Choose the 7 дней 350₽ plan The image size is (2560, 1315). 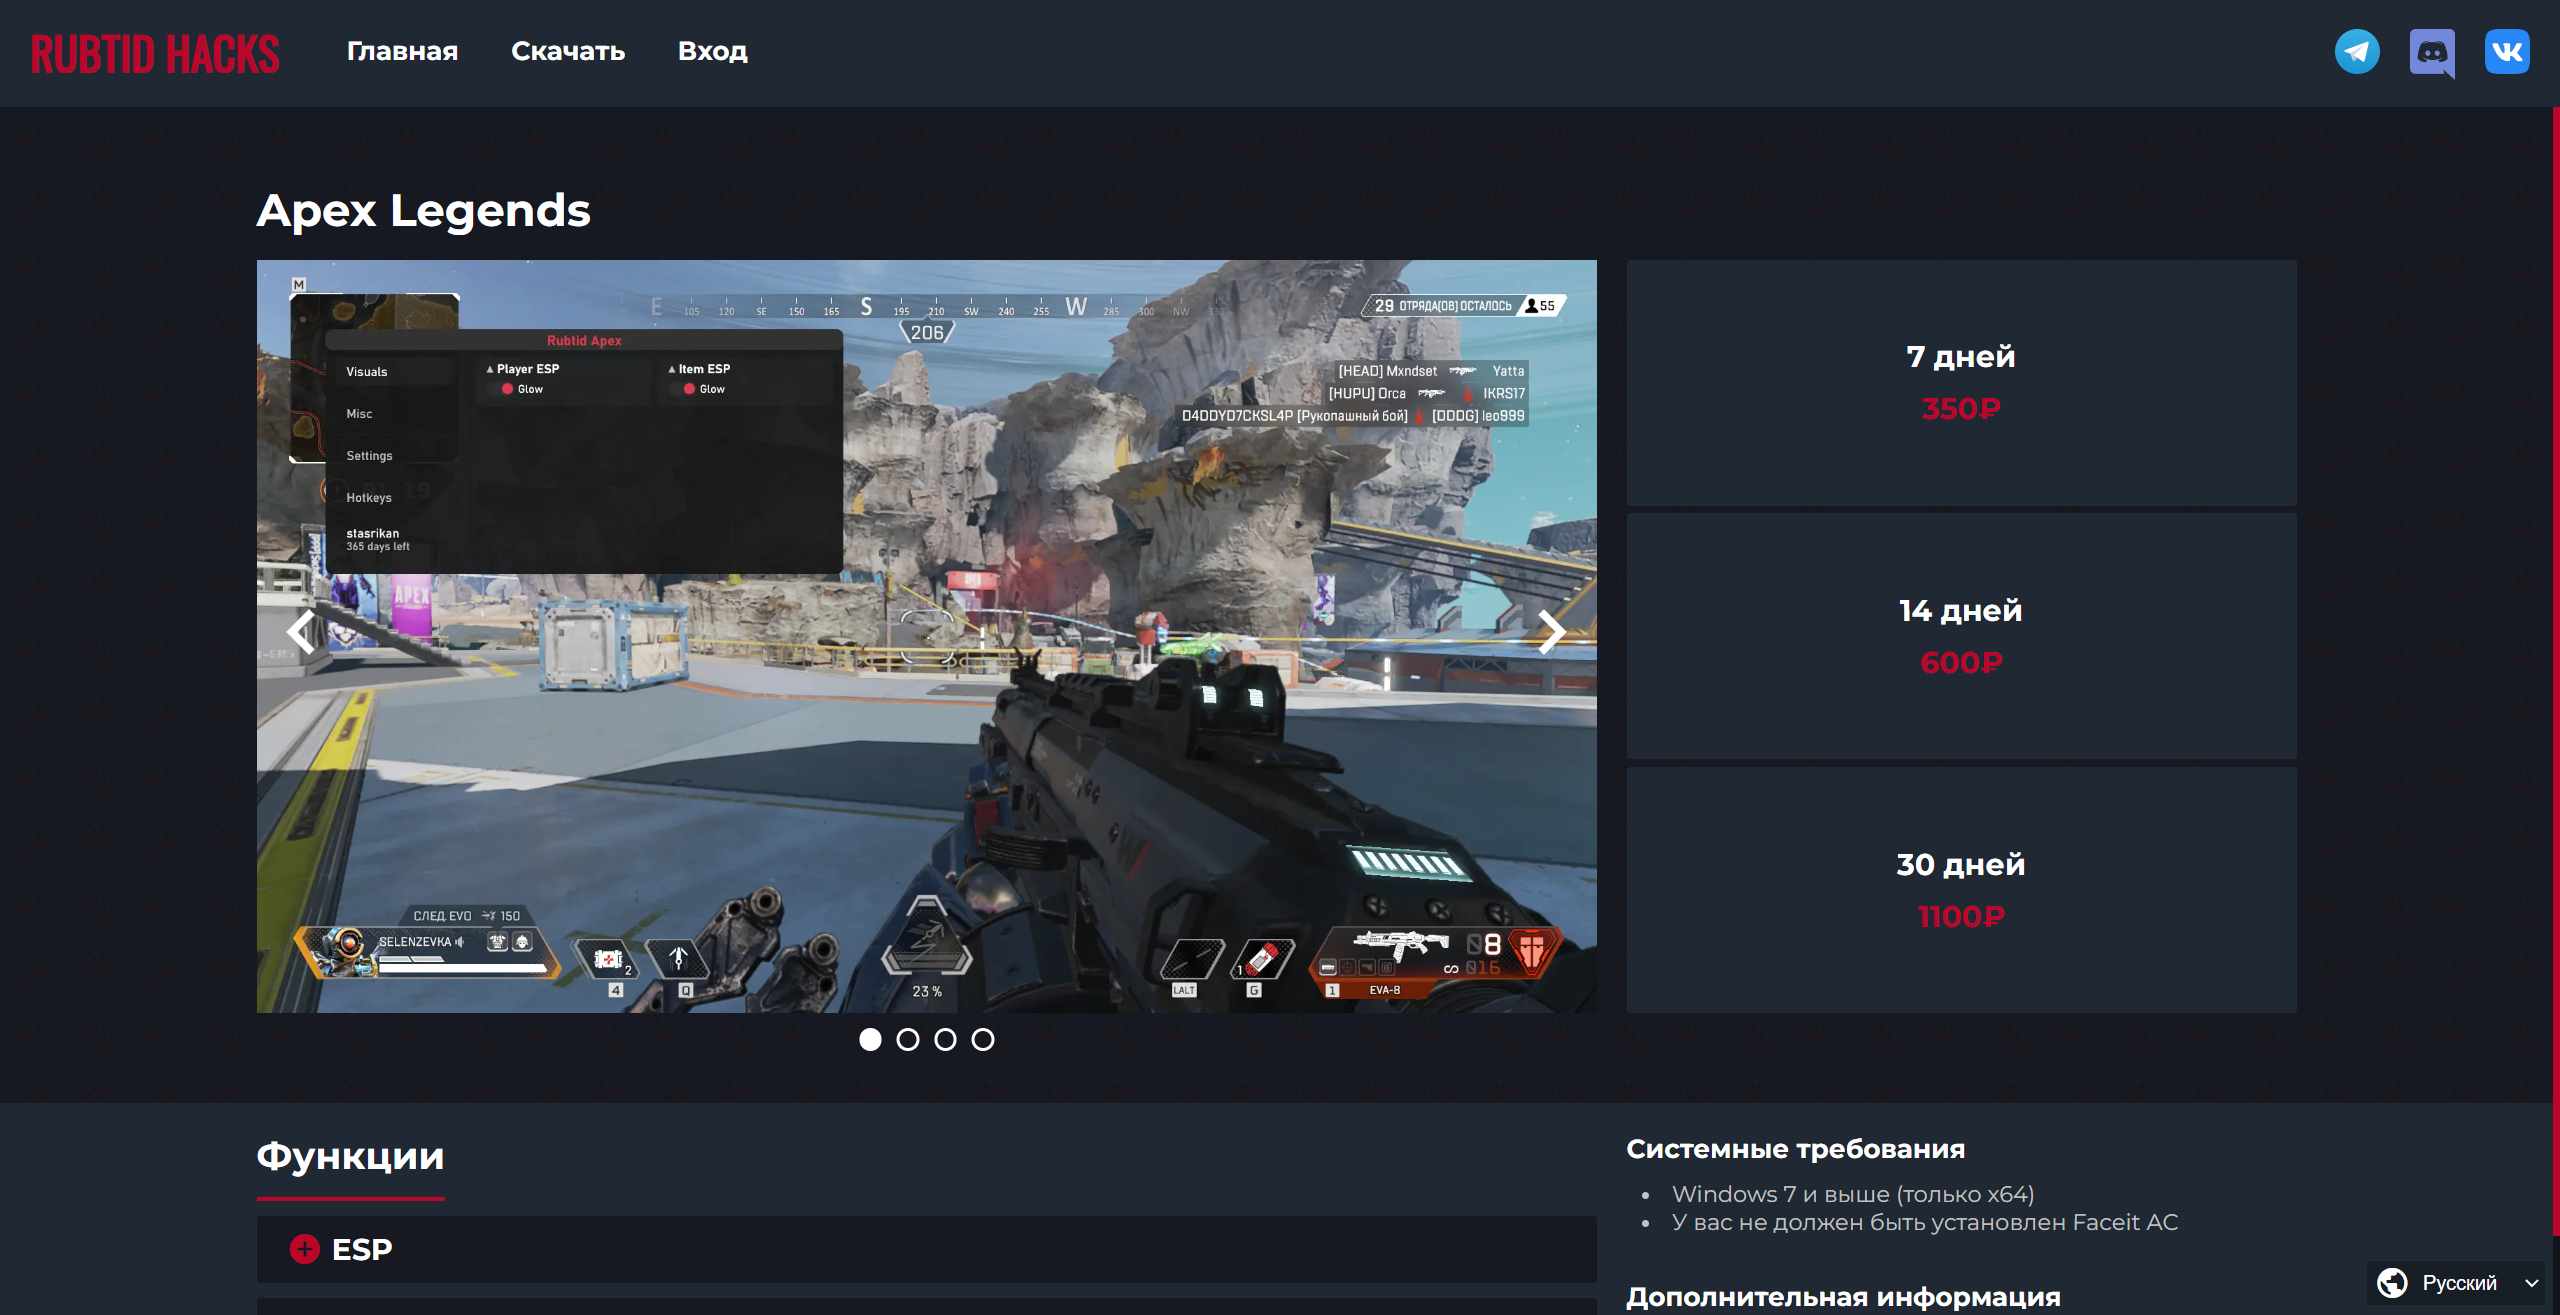coord(1961,383)
